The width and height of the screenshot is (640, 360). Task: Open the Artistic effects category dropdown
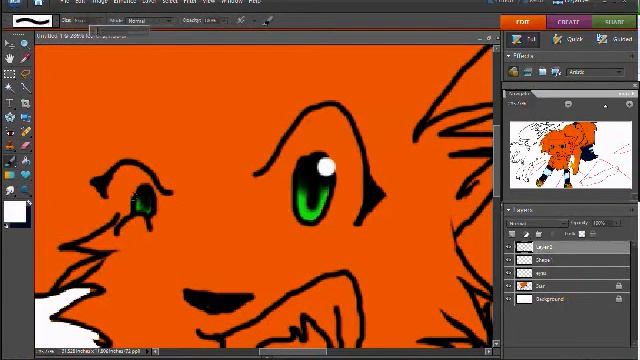click(596, 72)
